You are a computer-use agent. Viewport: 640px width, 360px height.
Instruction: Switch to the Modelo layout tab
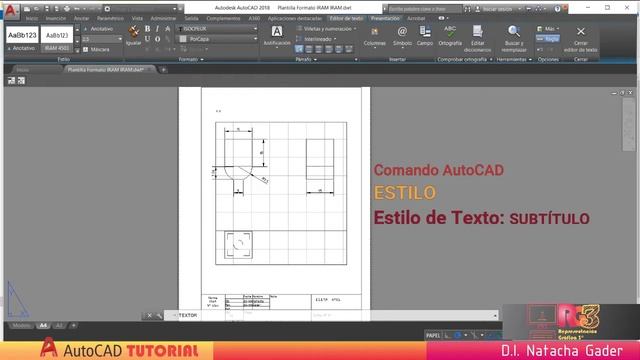point(21,326)
